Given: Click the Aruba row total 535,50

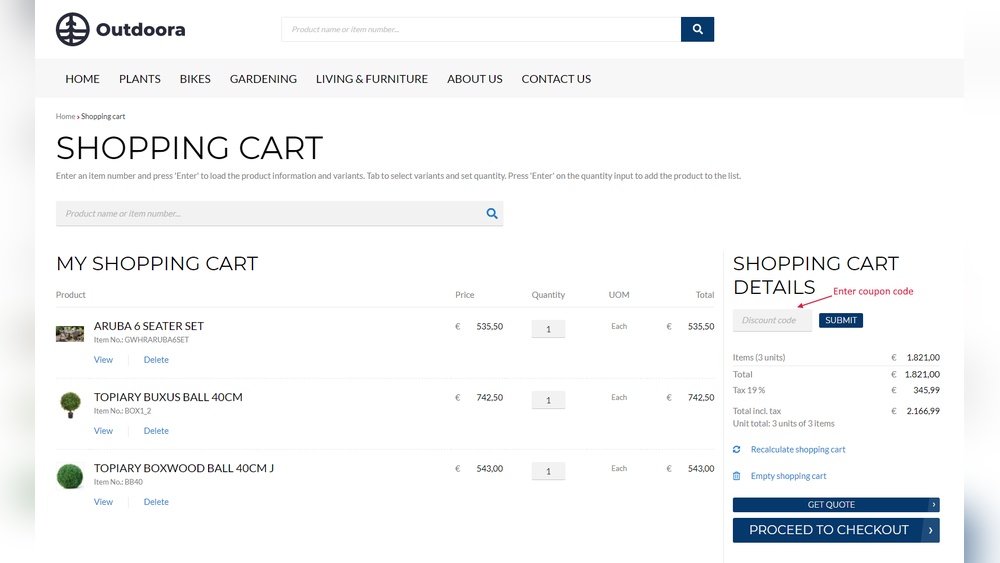Looking at the screenshot, I should (x=701, y=326).
